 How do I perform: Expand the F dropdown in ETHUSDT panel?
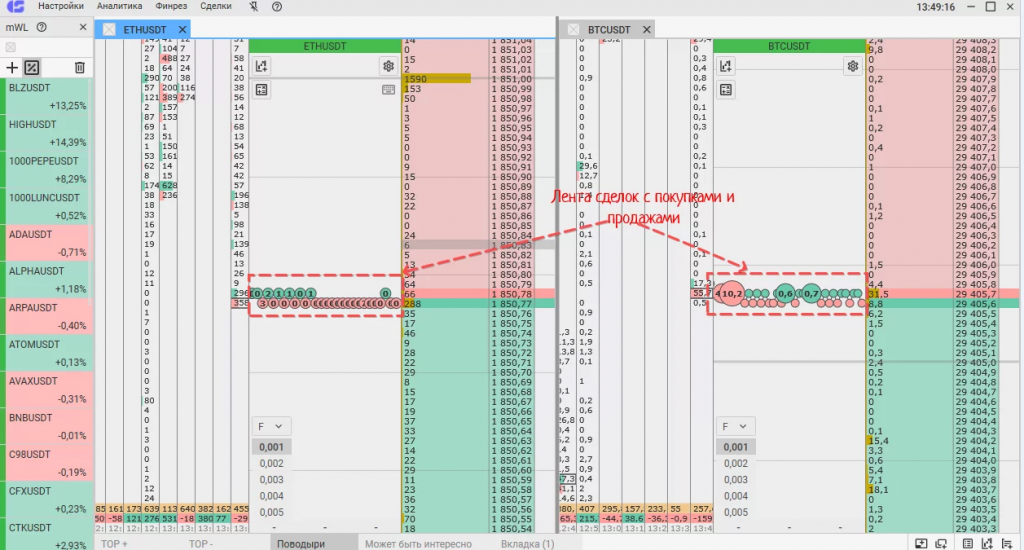click(x=270, y=427)
